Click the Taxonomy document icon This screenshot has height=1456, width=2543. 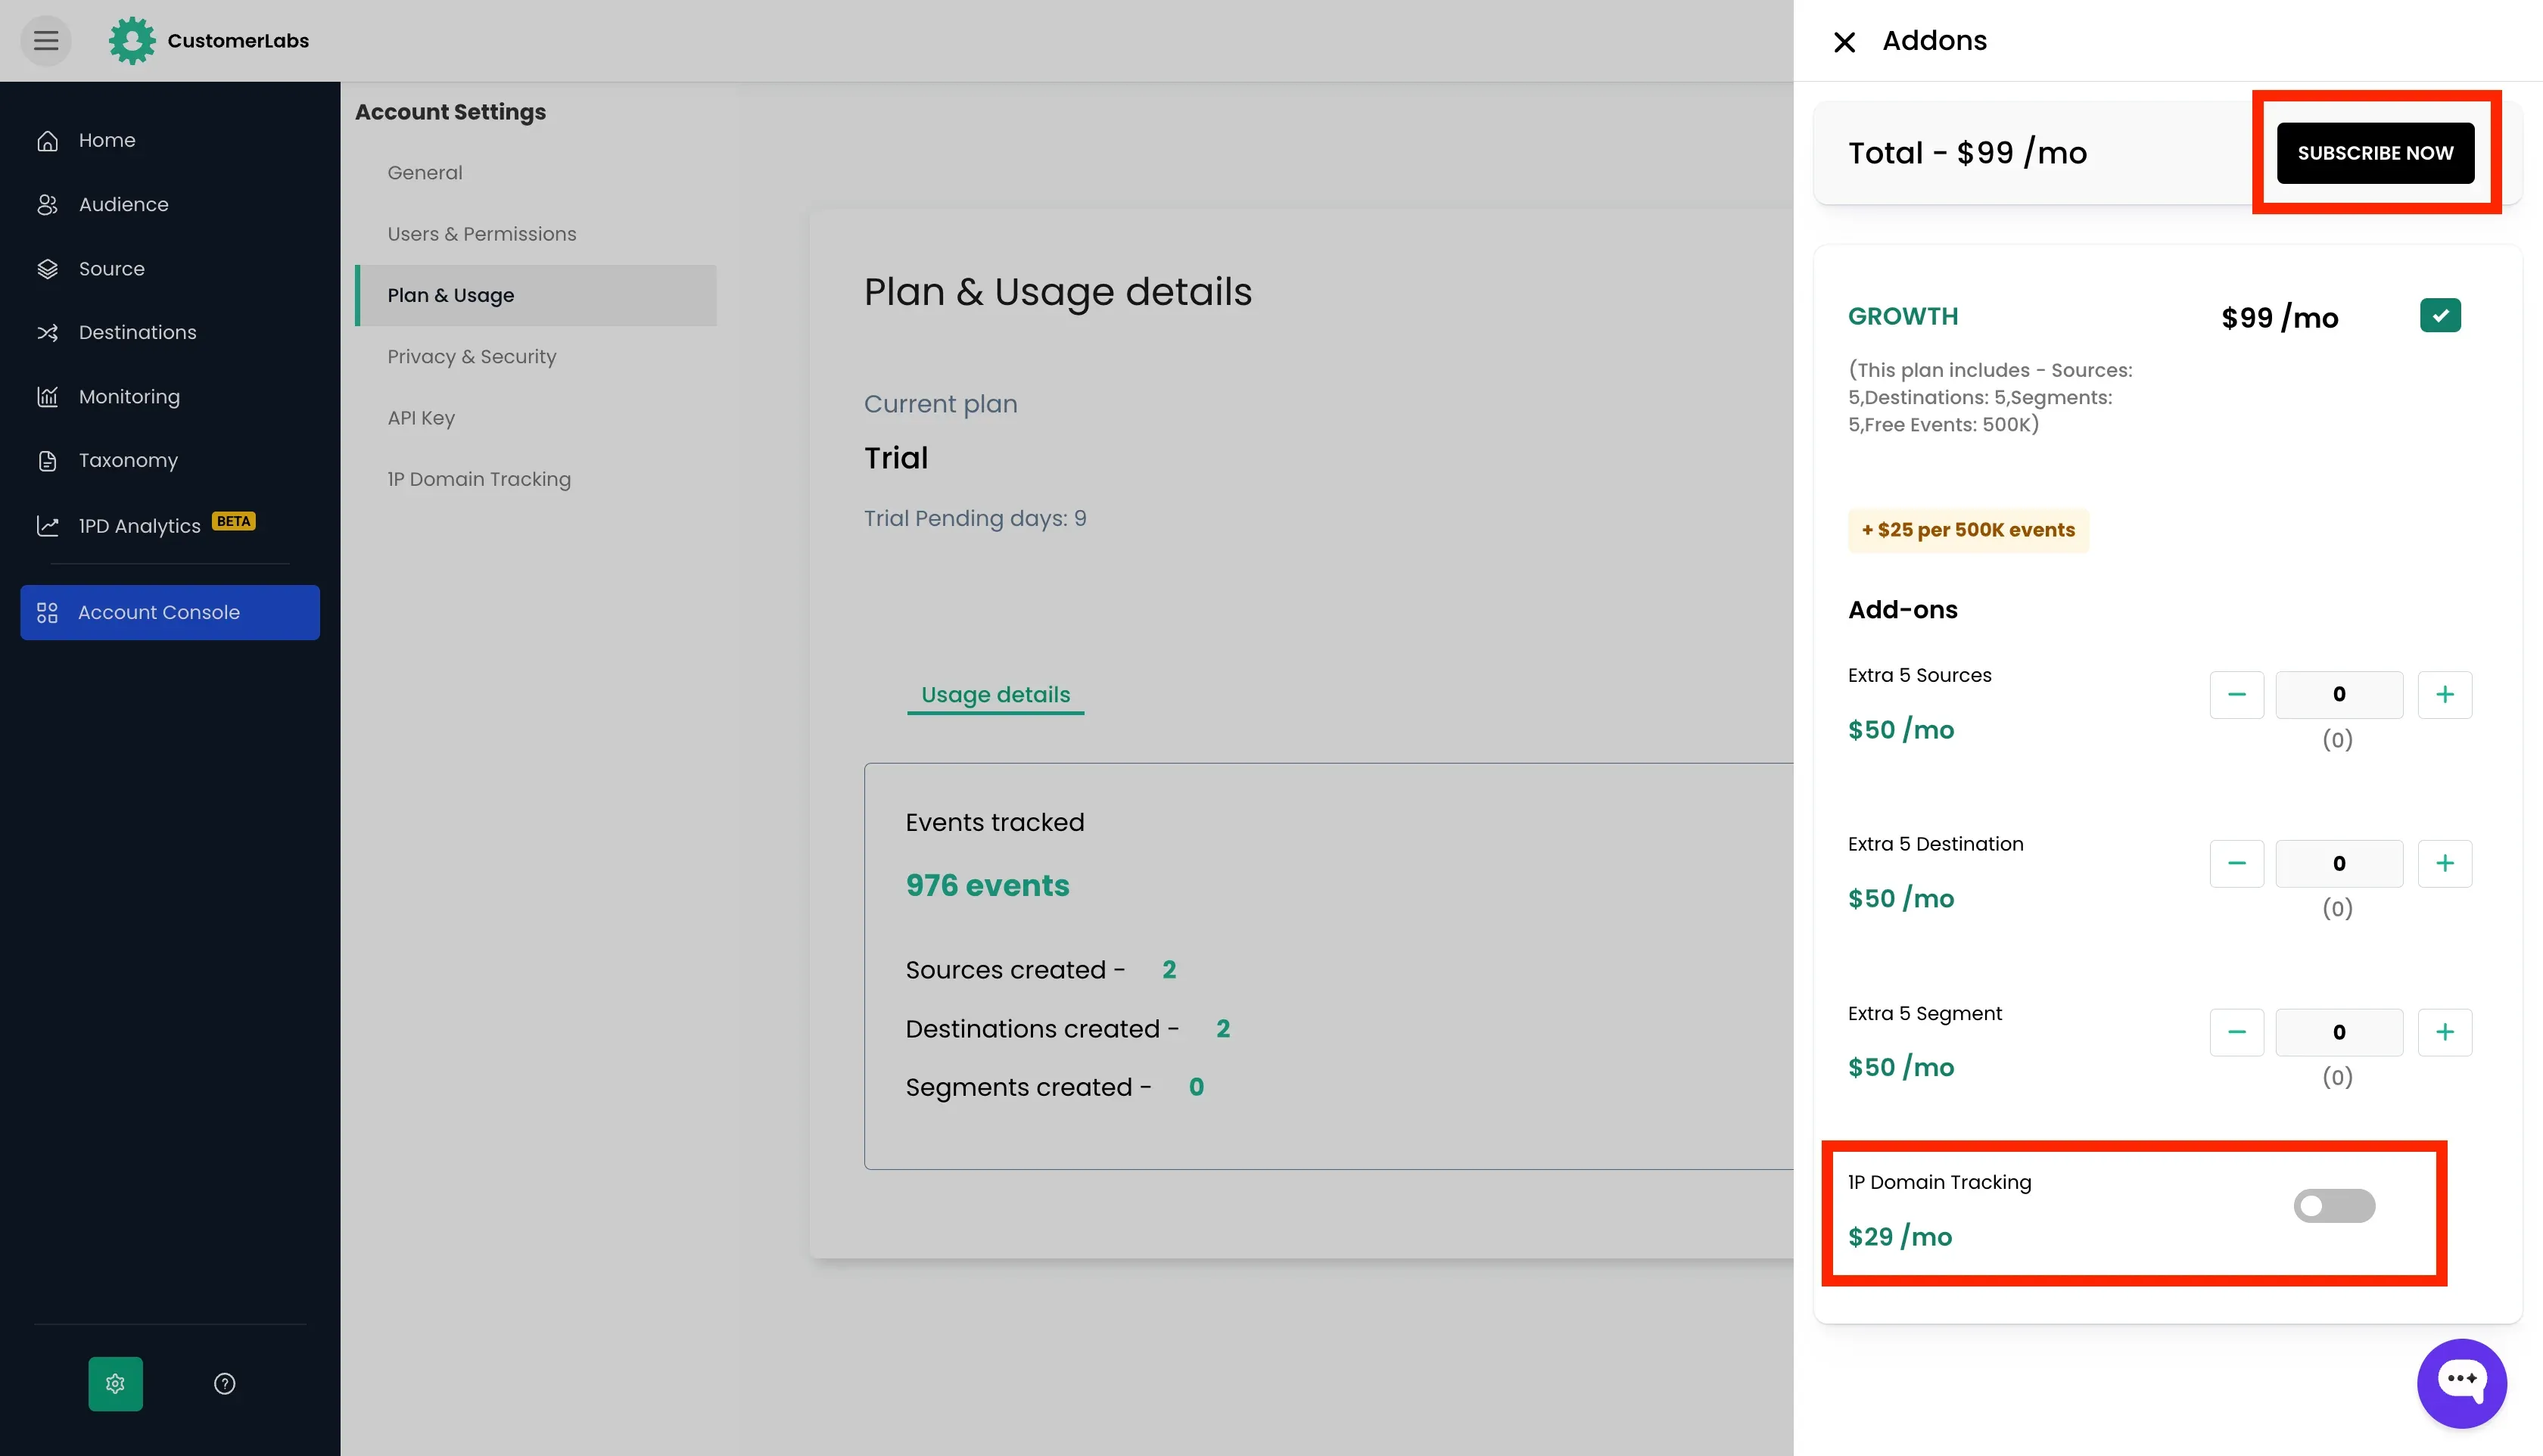click(47, 461)
